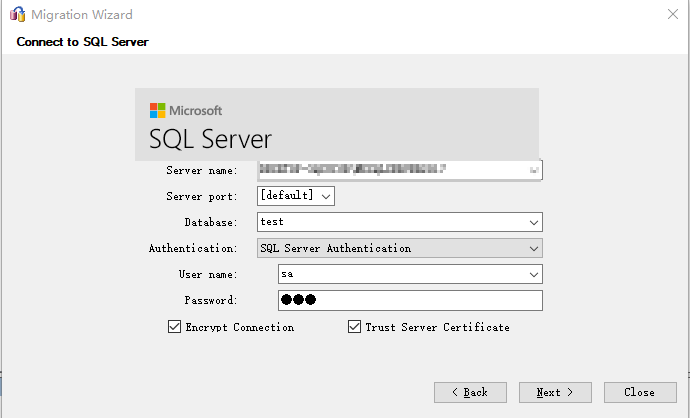Proceed with the Next button

(x=555, y=392)
